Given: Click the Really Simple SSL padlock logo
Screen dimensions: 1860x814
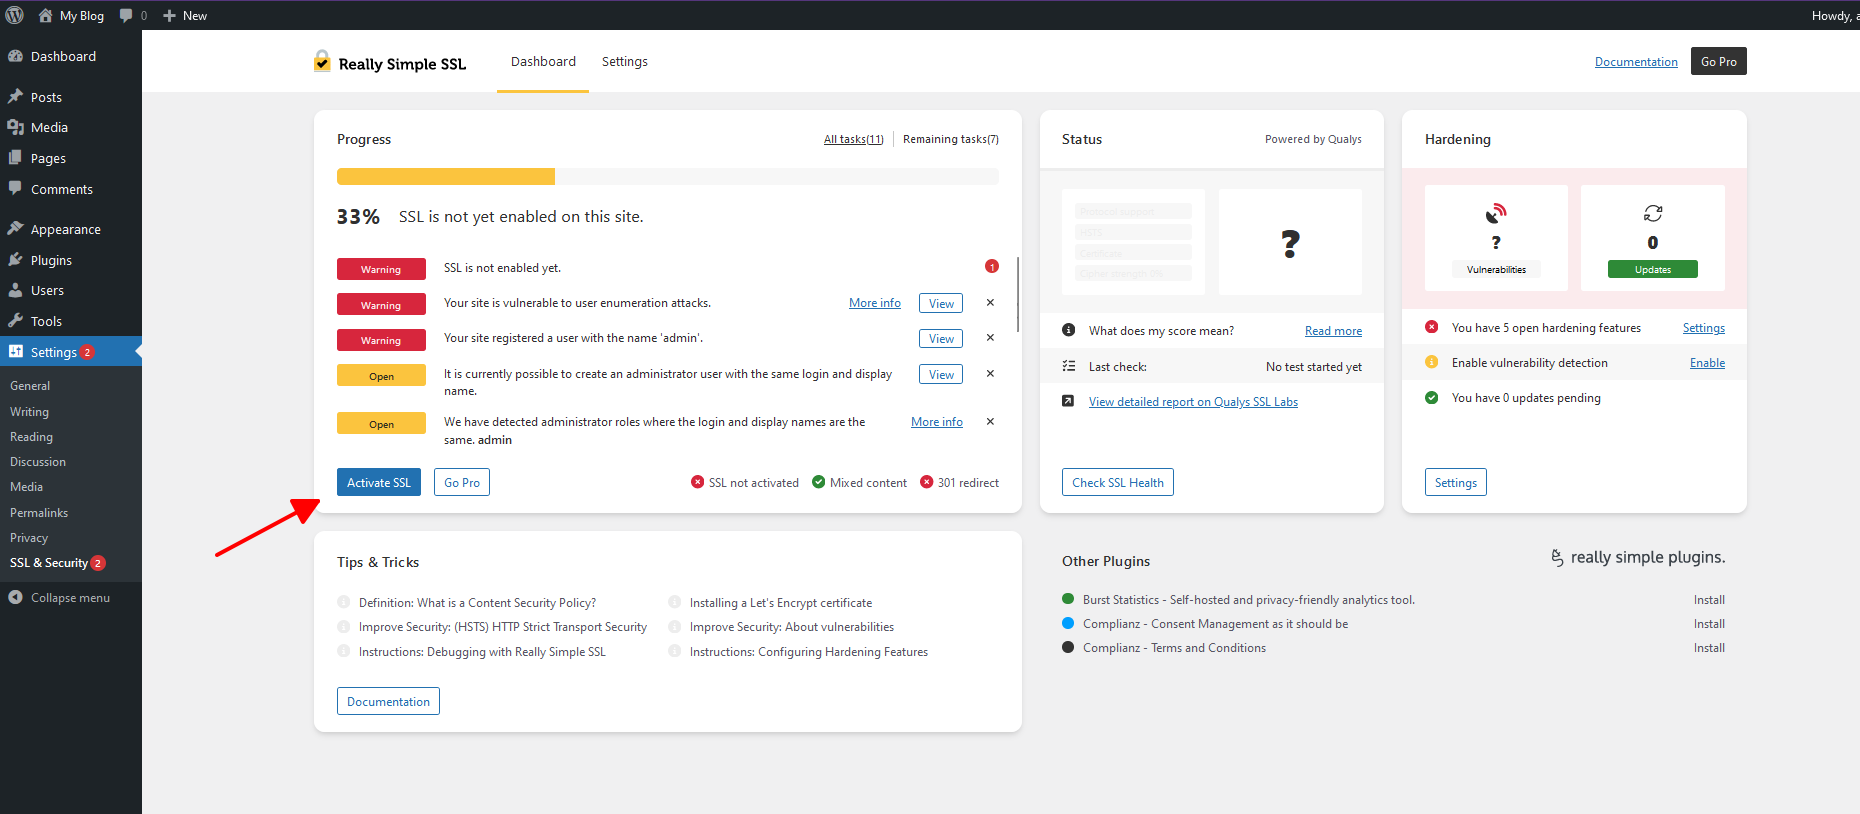Looking at the screenshot, I should 322,61.
